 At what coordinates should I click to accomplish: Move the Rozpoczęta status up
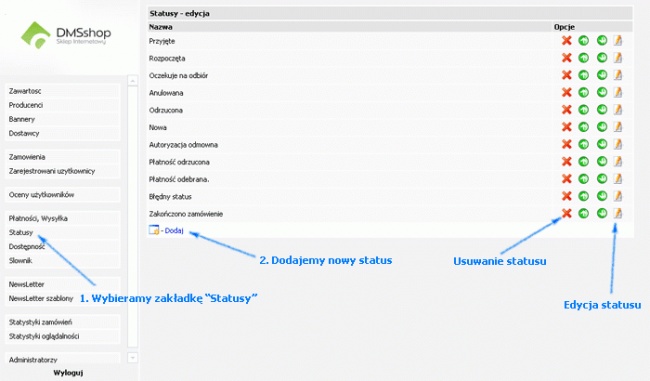pyautogui.click(x=584, y=58)
